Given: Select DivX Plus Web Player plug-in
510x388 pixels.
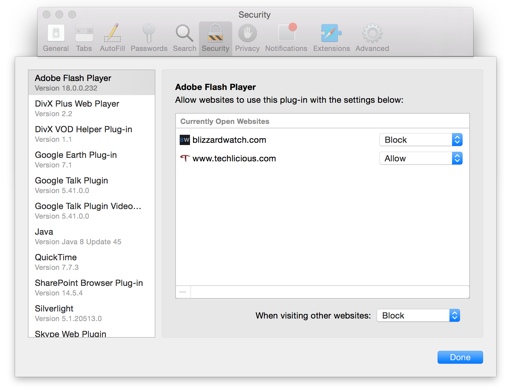Looking at the screenshot, I should (92, 108).
